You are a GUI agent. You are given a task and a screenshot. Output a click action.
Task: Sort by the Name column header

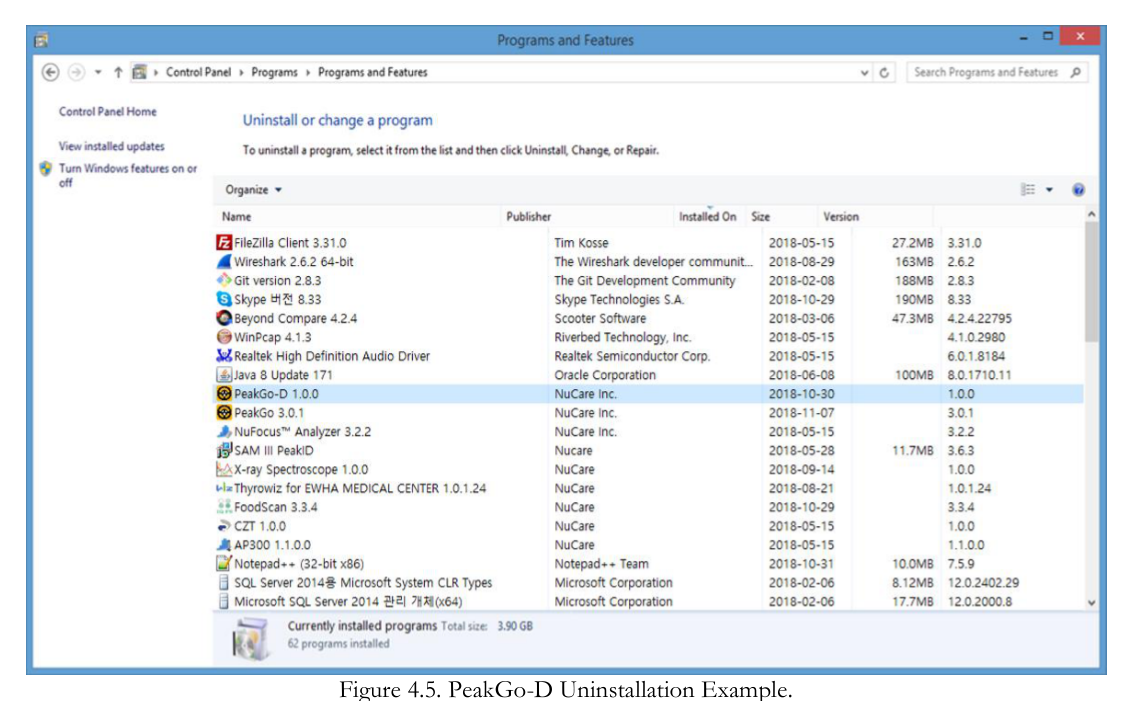tap(236, 217)
